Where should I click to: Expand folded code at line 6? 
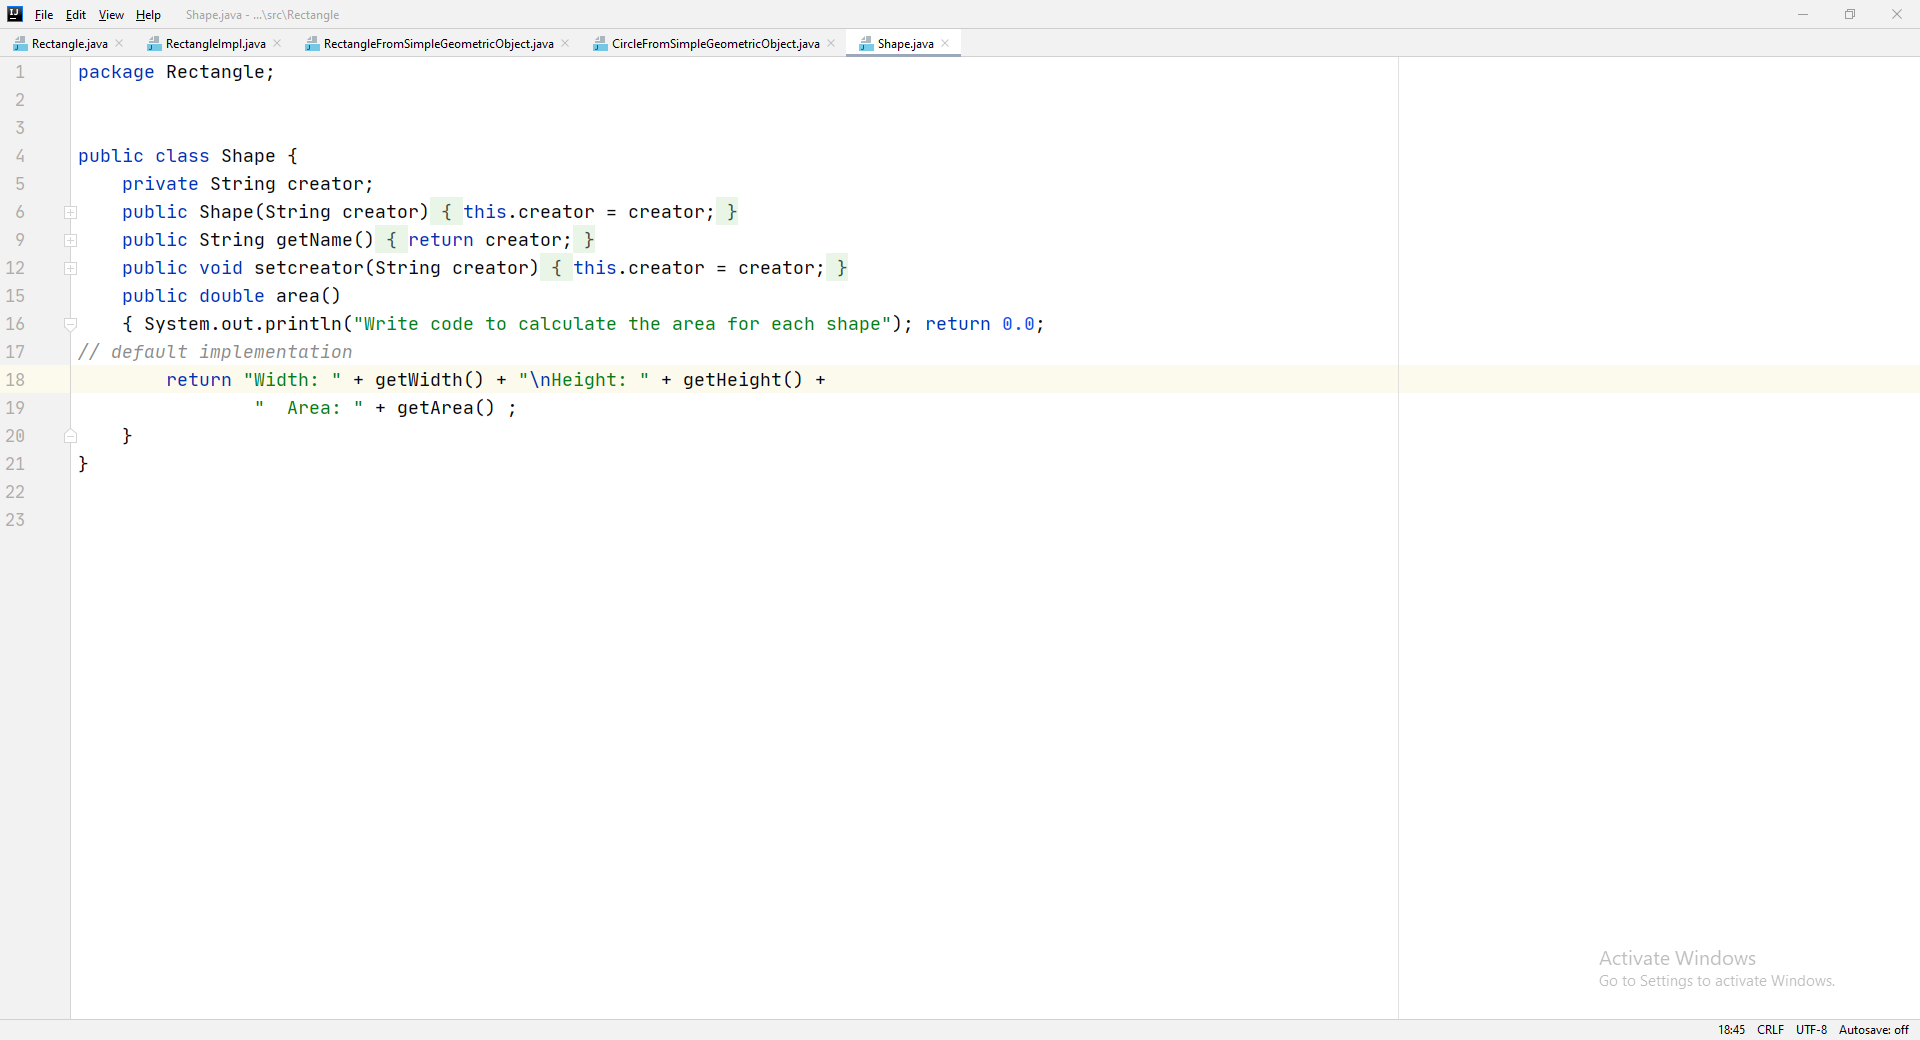(70, 212)
